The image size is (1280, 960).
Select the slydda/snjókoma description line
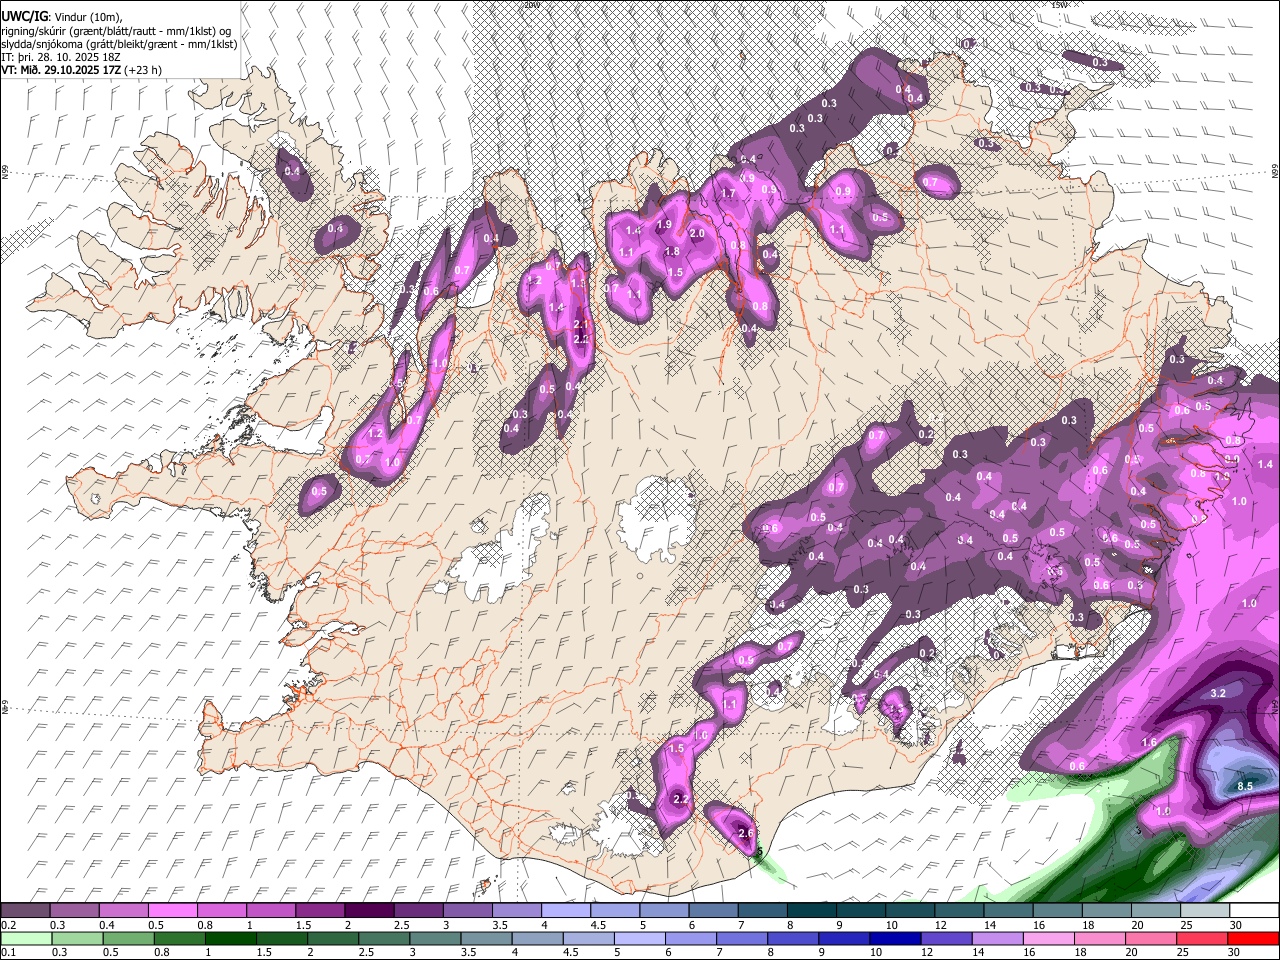click(119, 44)
